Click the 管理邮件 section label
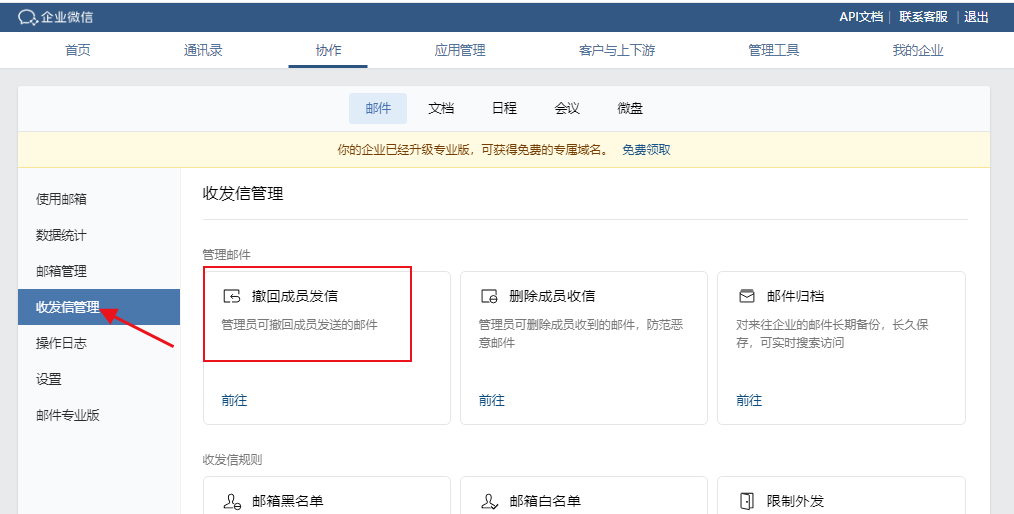Screen dimensions: 1014x514 pyautogui.click(x=226, y=255)
